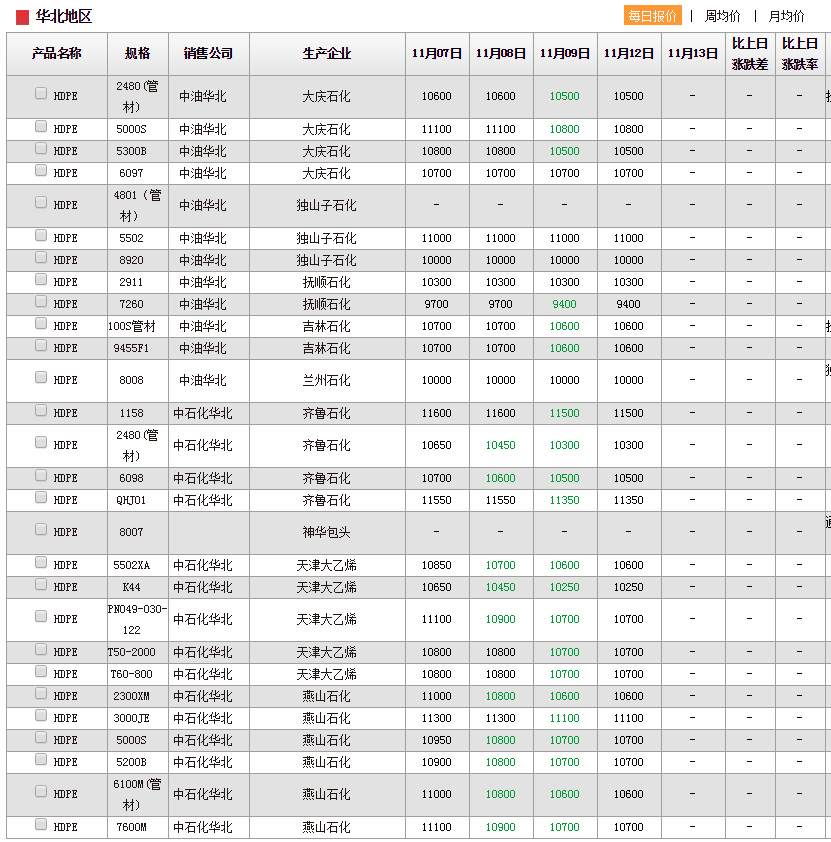The height and width of the screenshot is (842, 831).
Task: Click the 比上日涨跌率 column header
Action: tap(799, 54)
